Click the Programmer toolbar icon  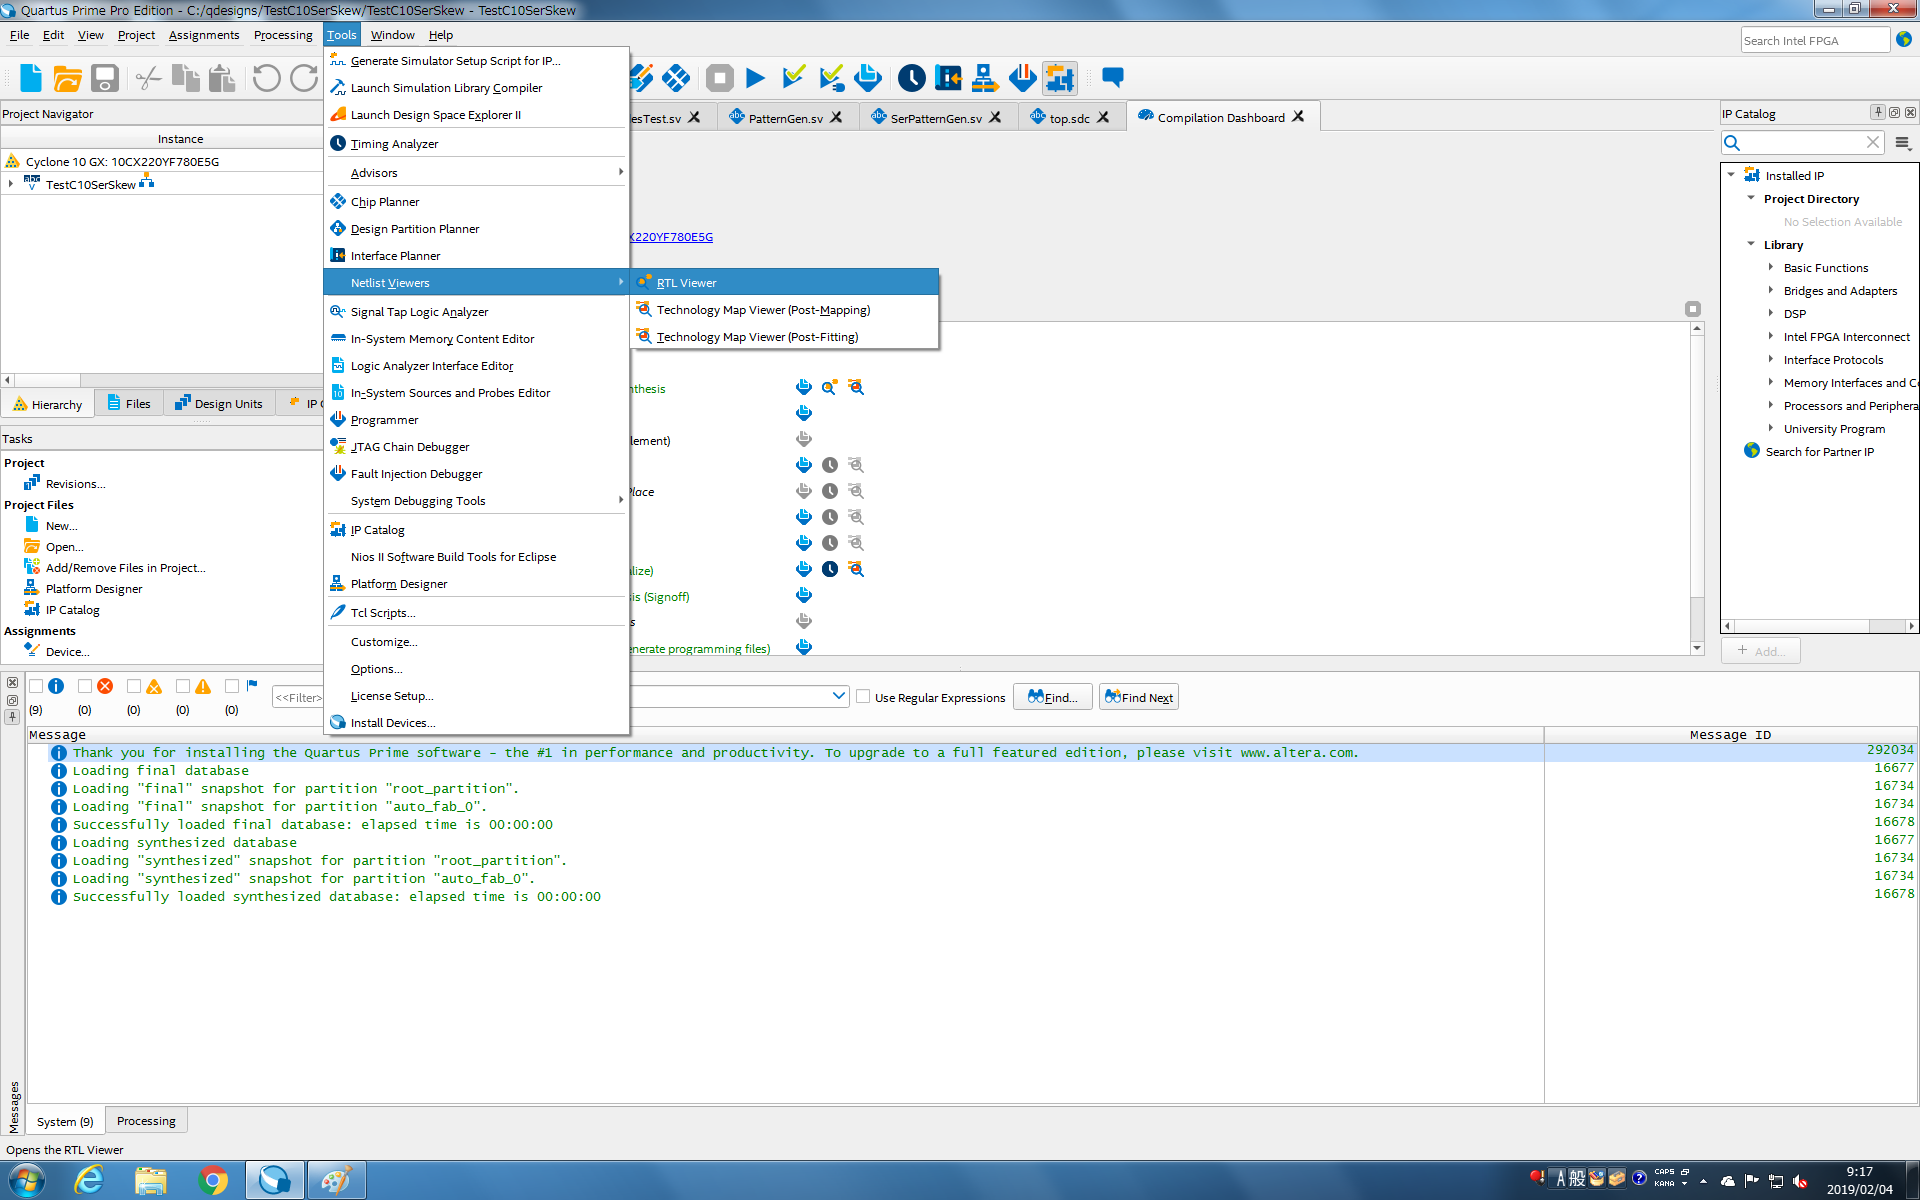point(1022,78)
